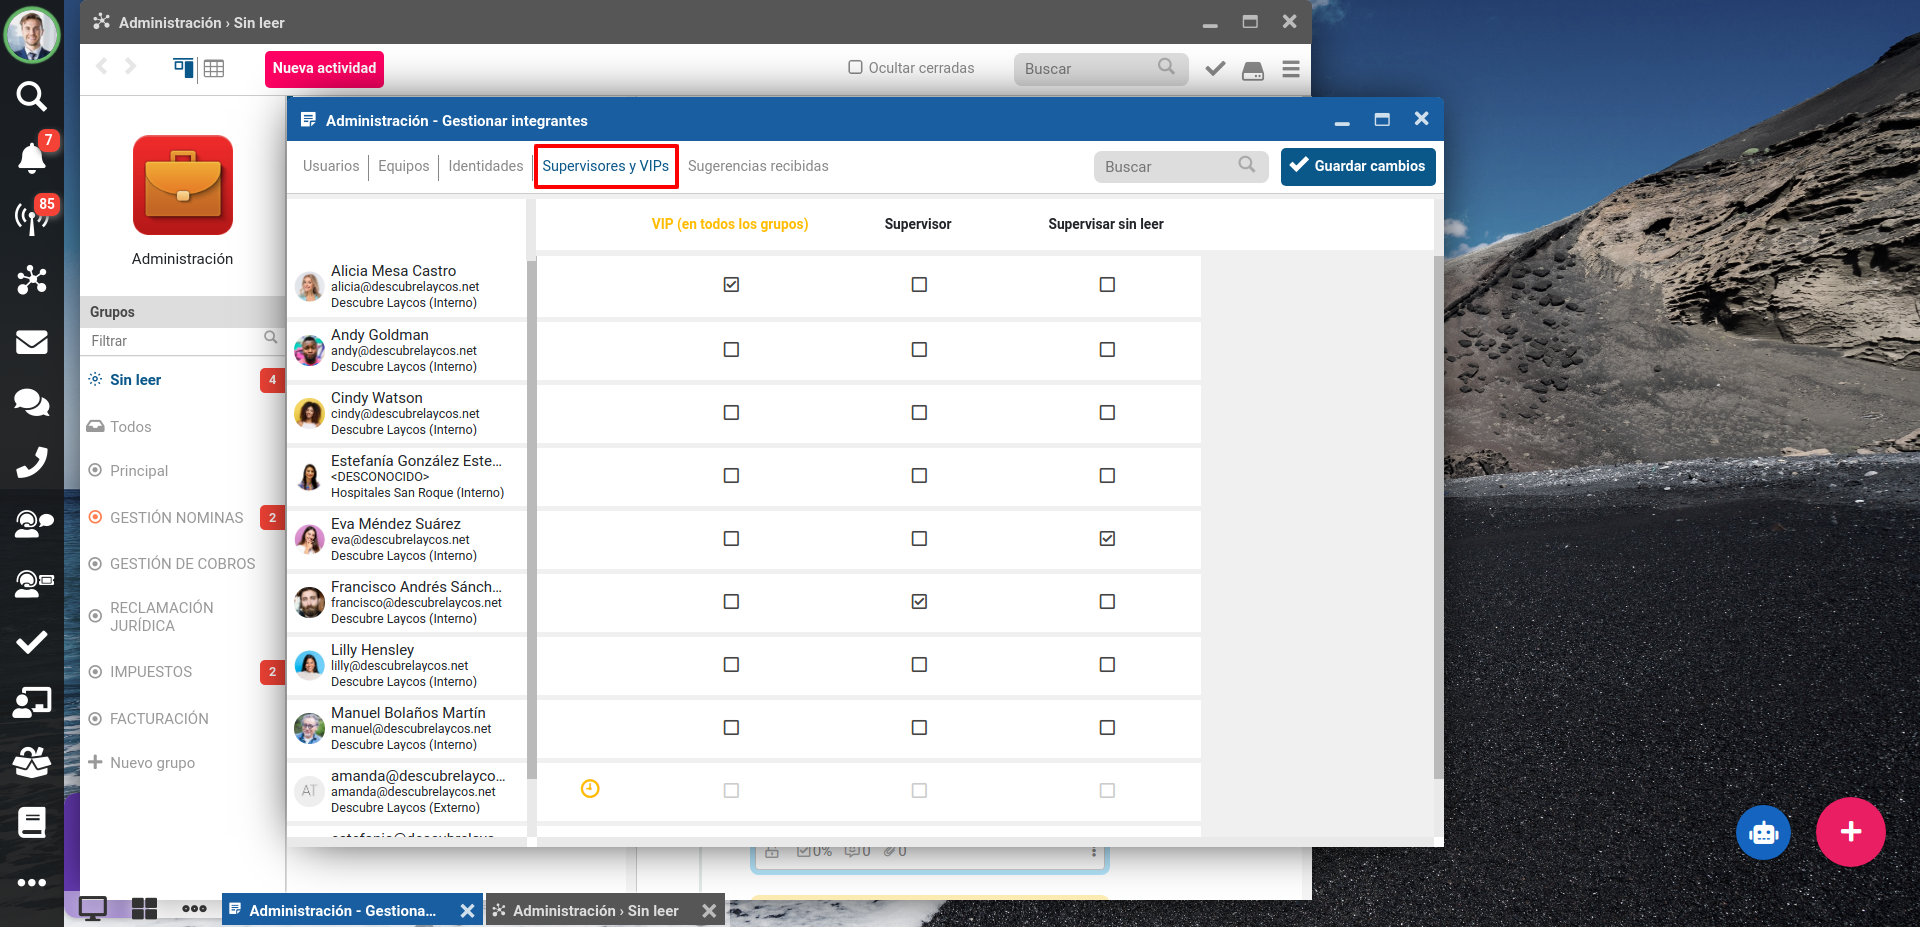Open the mail envelope icon in sidebar

click(x=32, y=342)
